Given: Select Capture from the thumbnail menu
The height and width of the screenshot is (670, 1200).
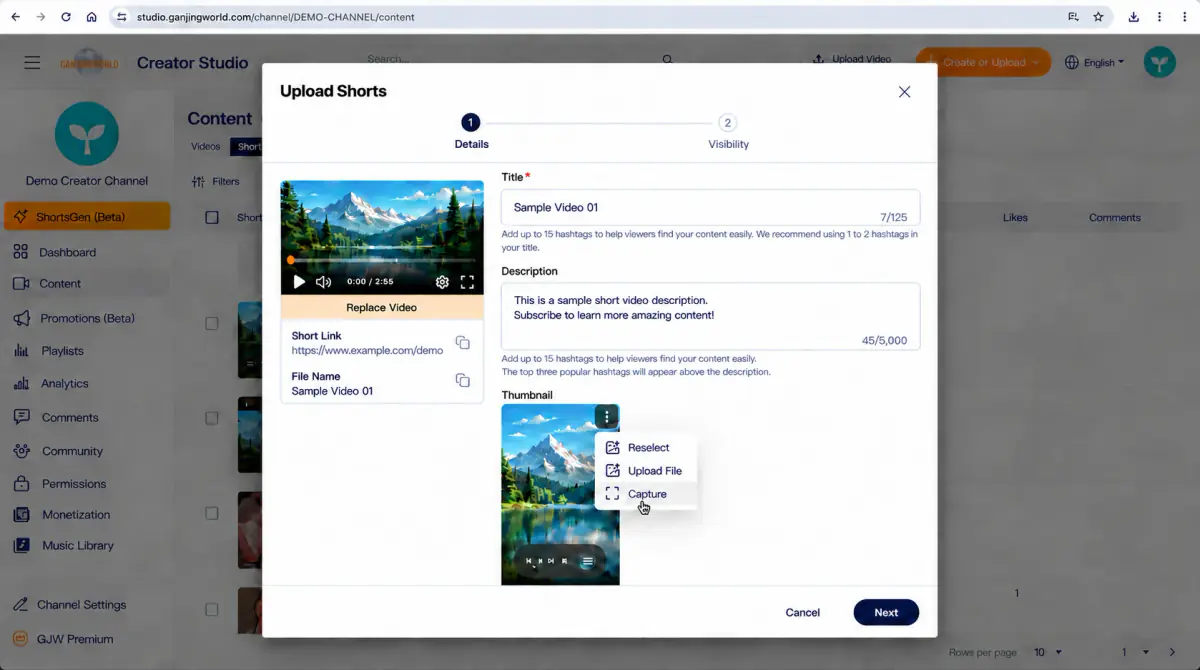Looking at the screenshot, I should pos(646,494).
